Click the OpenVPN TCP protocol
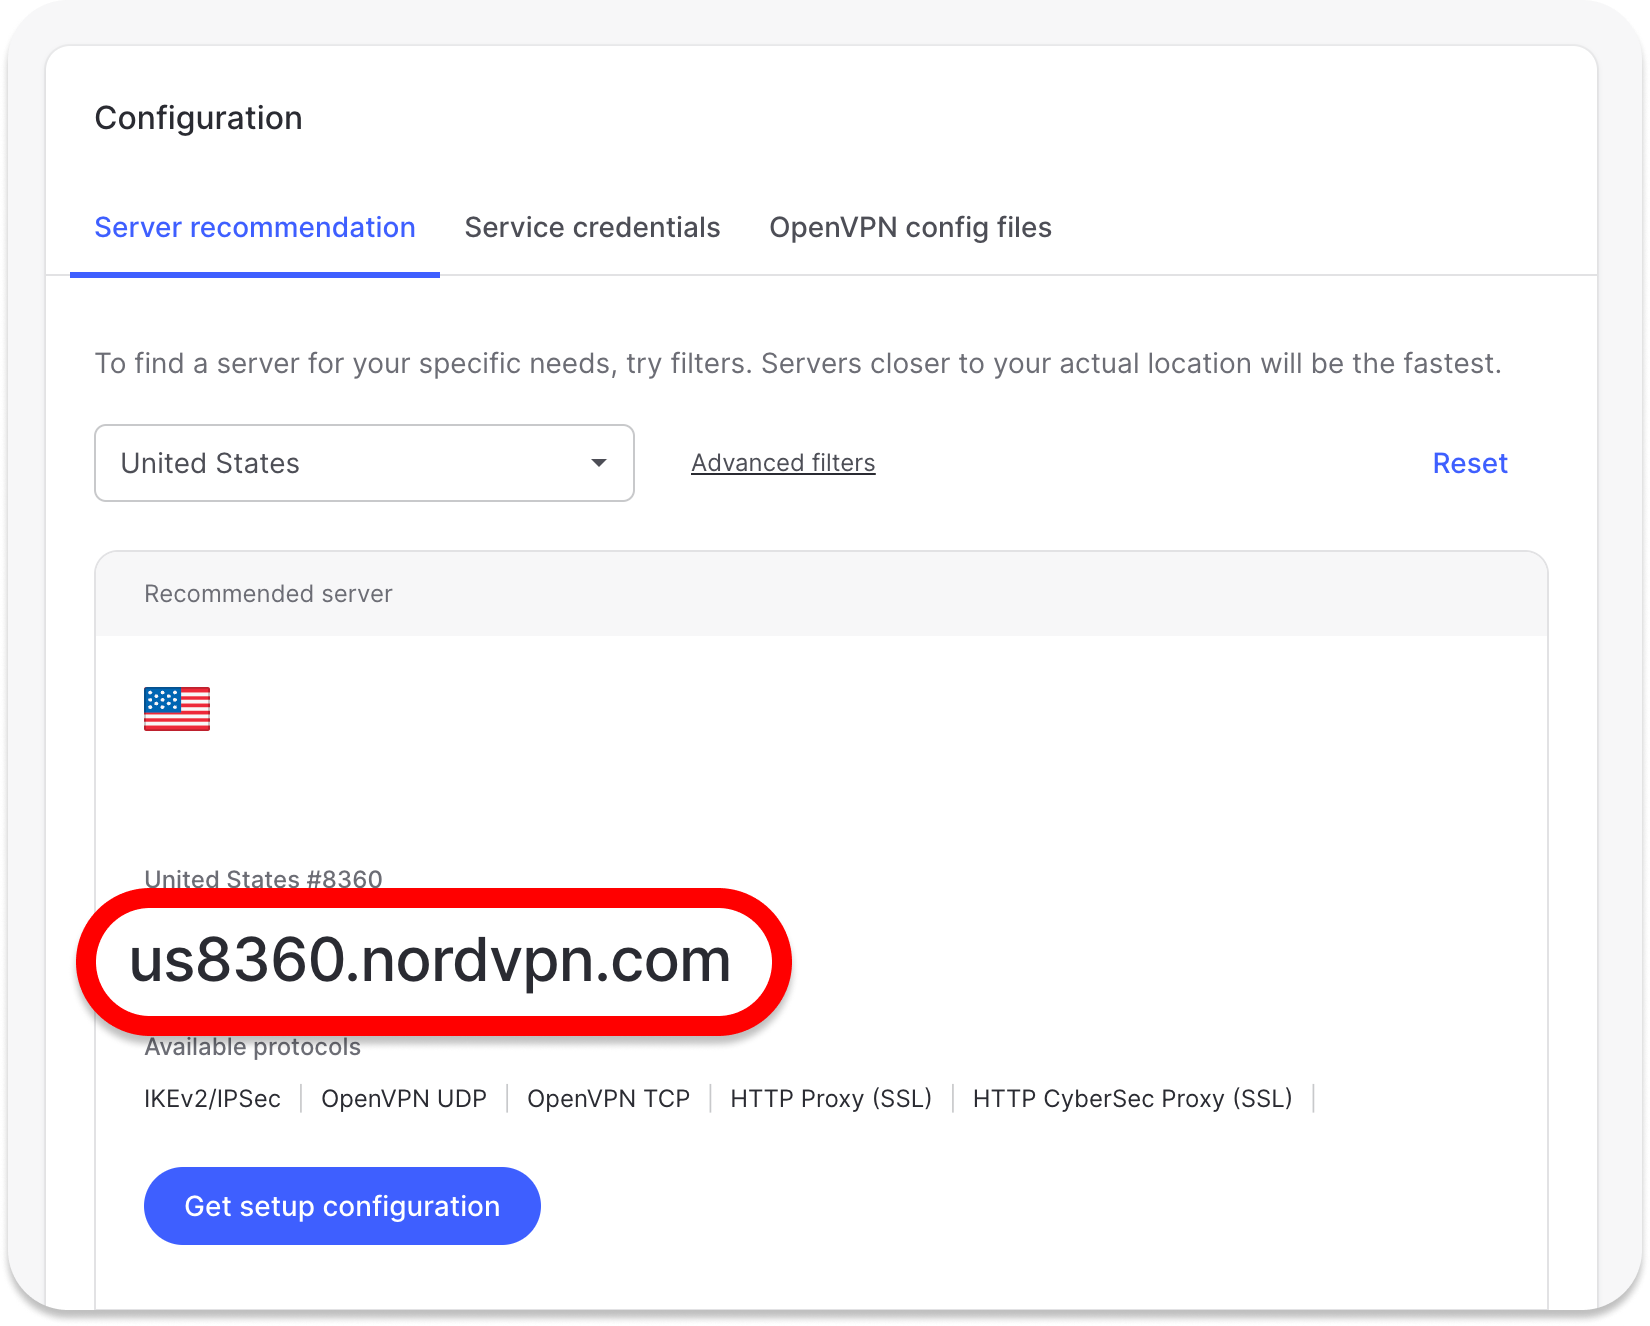 (608, 1099)
